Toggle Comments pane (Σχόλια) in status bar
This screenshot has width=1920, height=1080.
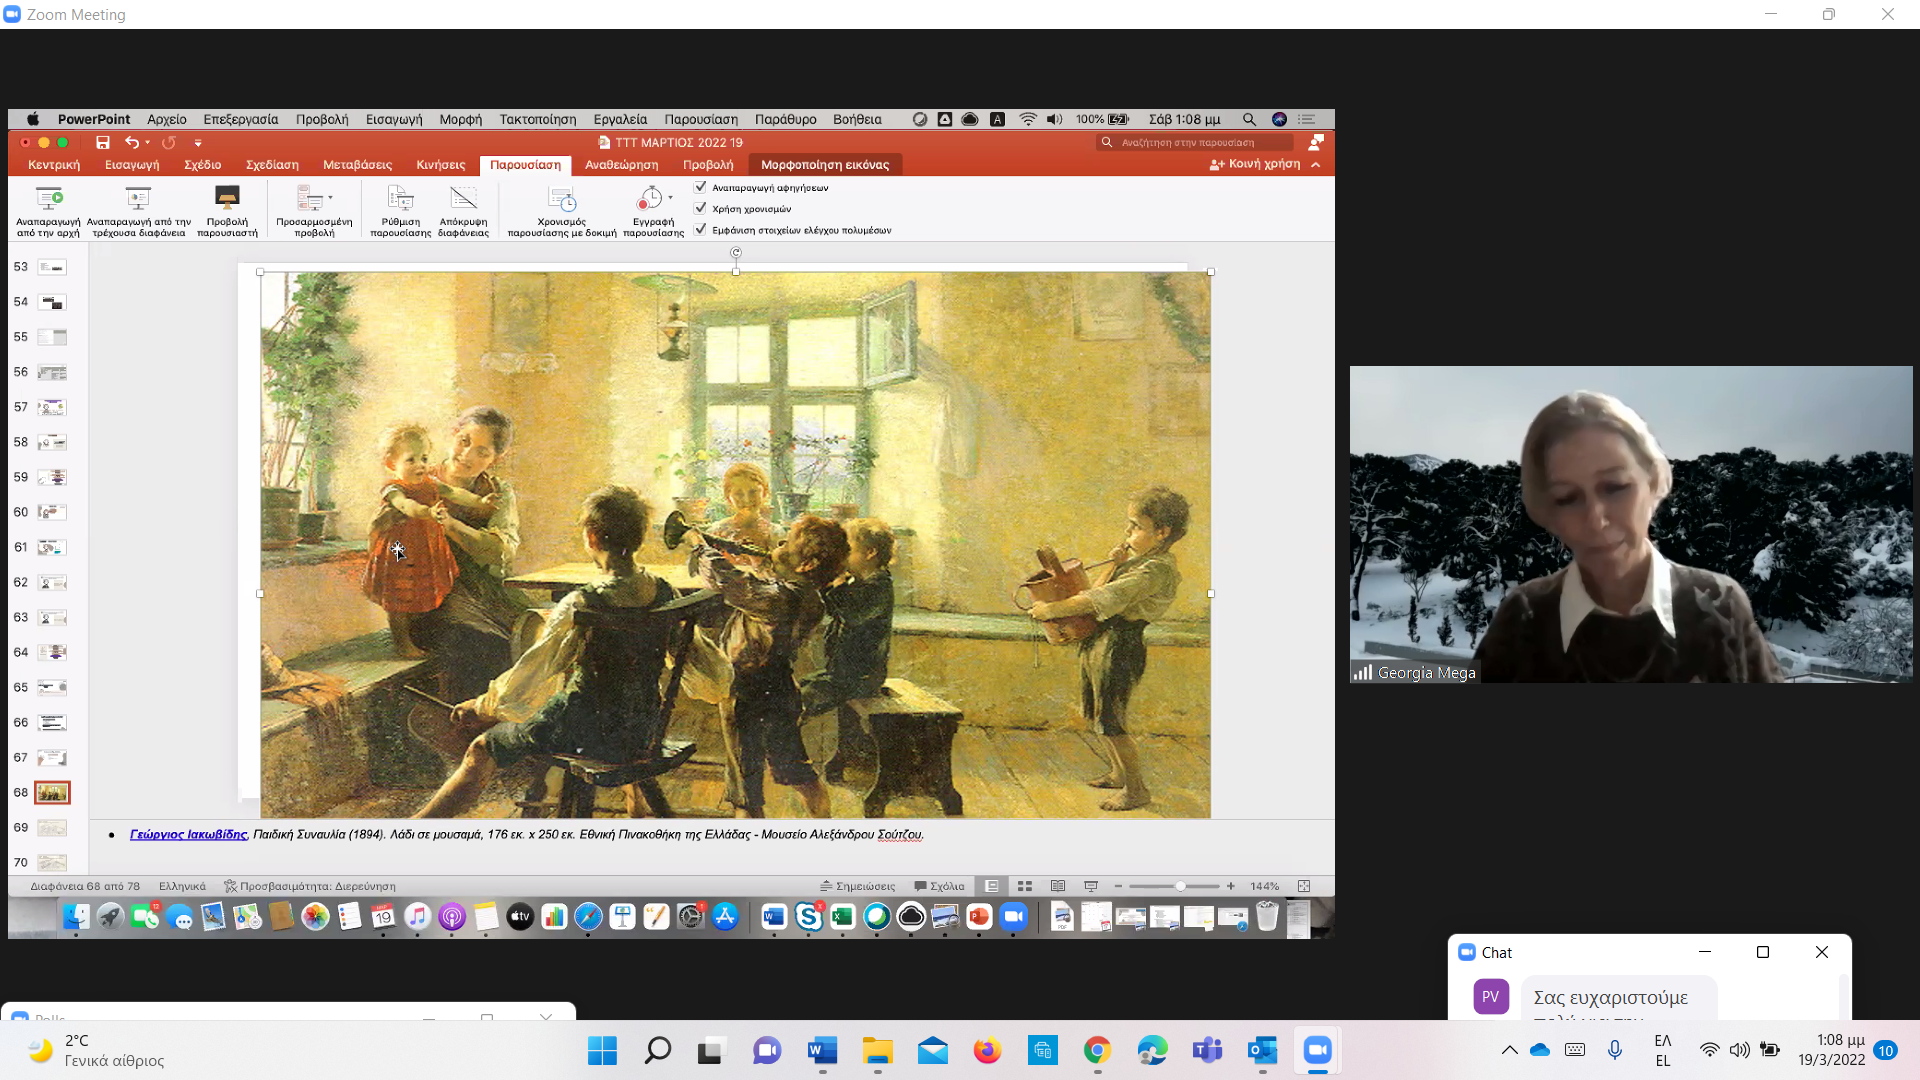tap(939, 886)
